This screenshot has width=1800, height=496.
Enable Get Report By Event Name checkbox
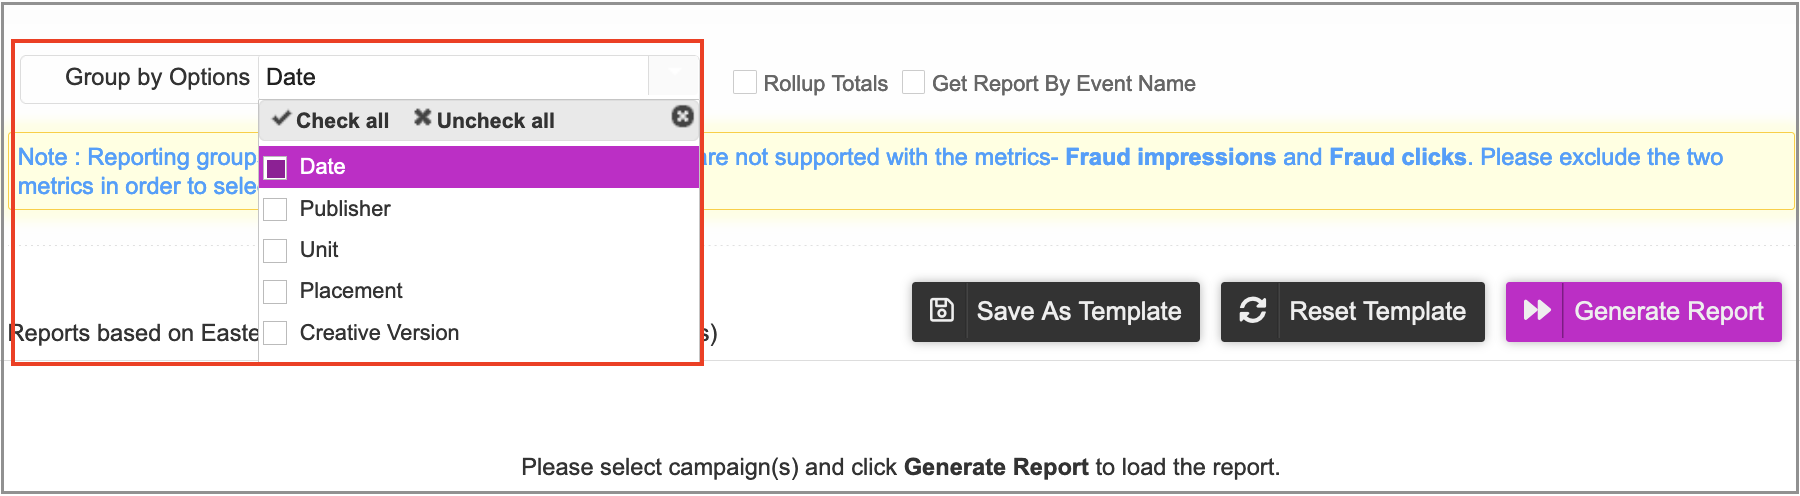(x=914, y=82)
